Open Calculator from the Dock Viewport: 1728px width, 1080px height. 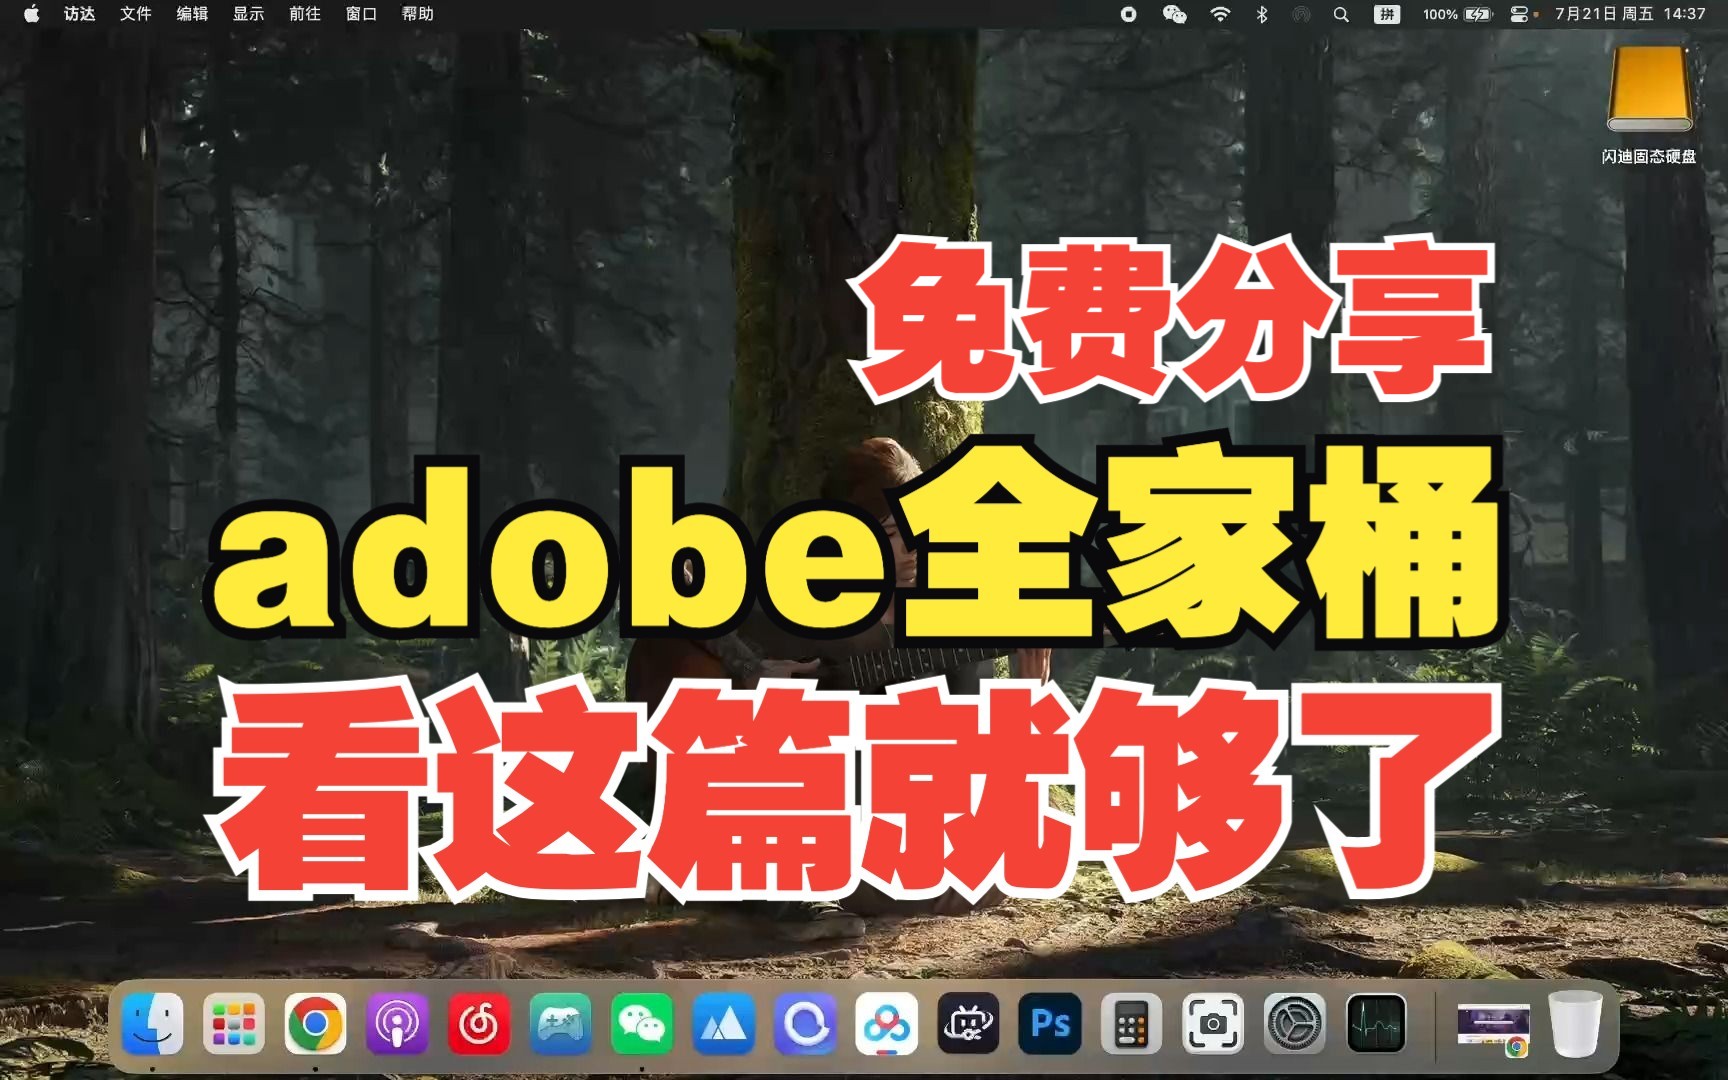tap(1132, 1024)
